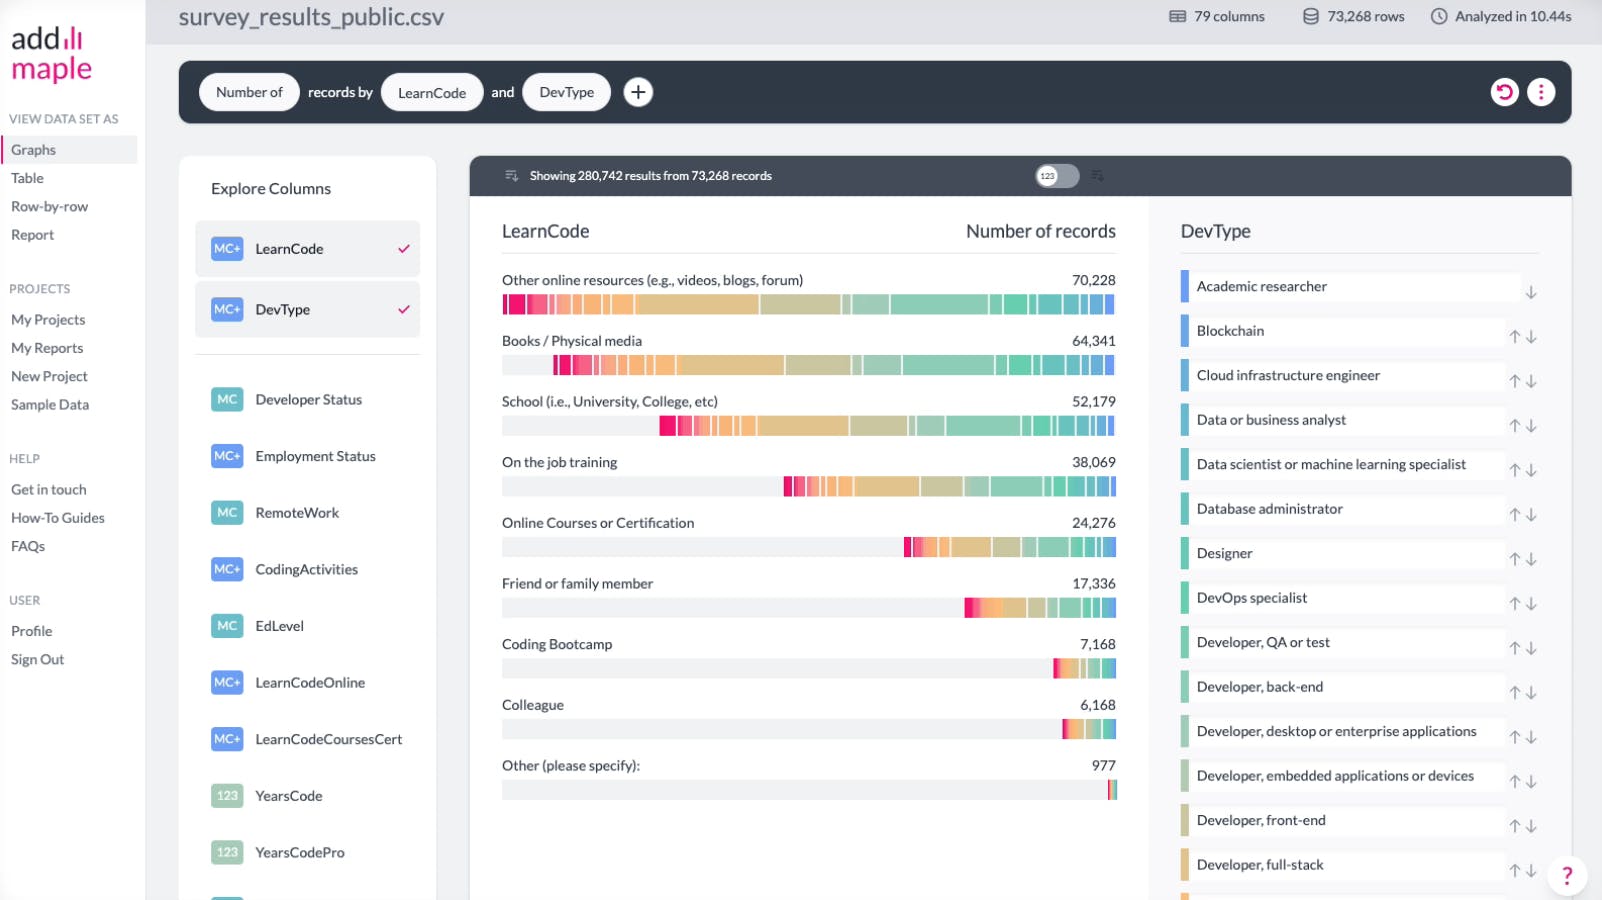
Task: Deselect the LearnCode column checkmark
Action: click(404, 249)
